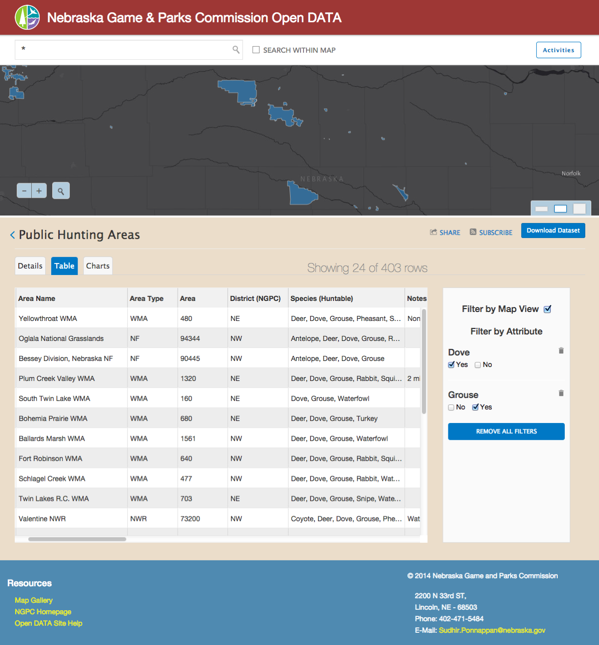This screenshot has height=645, width=599.
Task: Select Twin Lakes R.C. WMA row
Action: [218, 499]
